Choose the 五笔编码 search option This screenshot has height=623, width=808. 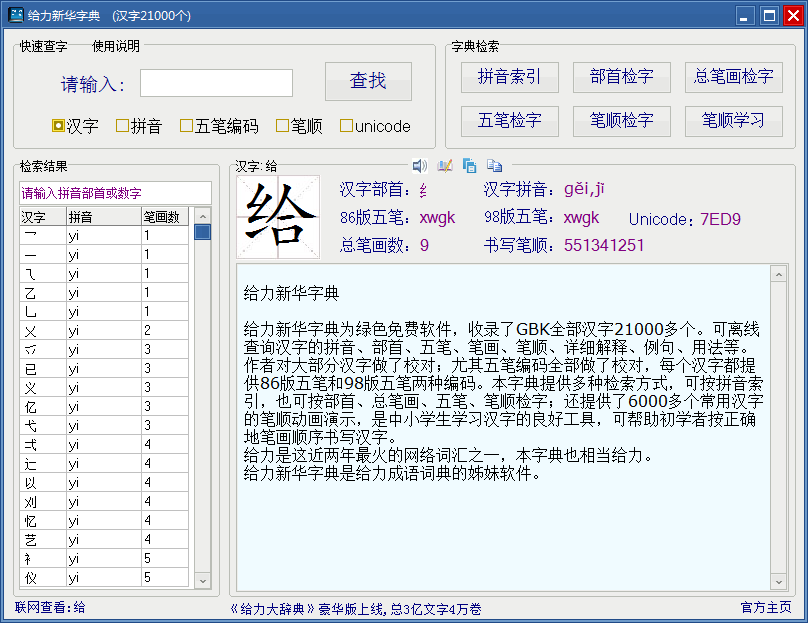click(x=187, y=126)
